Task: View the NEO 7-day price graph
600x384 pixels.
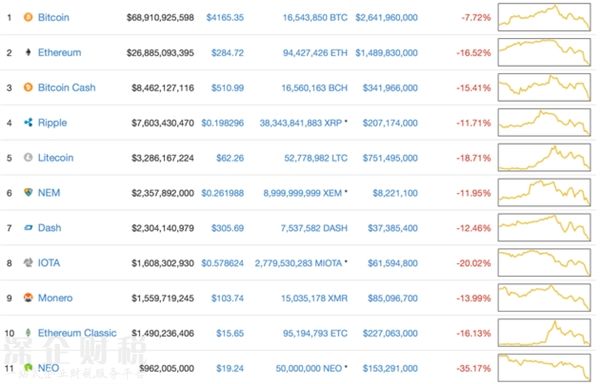Action: coord(544,368)
